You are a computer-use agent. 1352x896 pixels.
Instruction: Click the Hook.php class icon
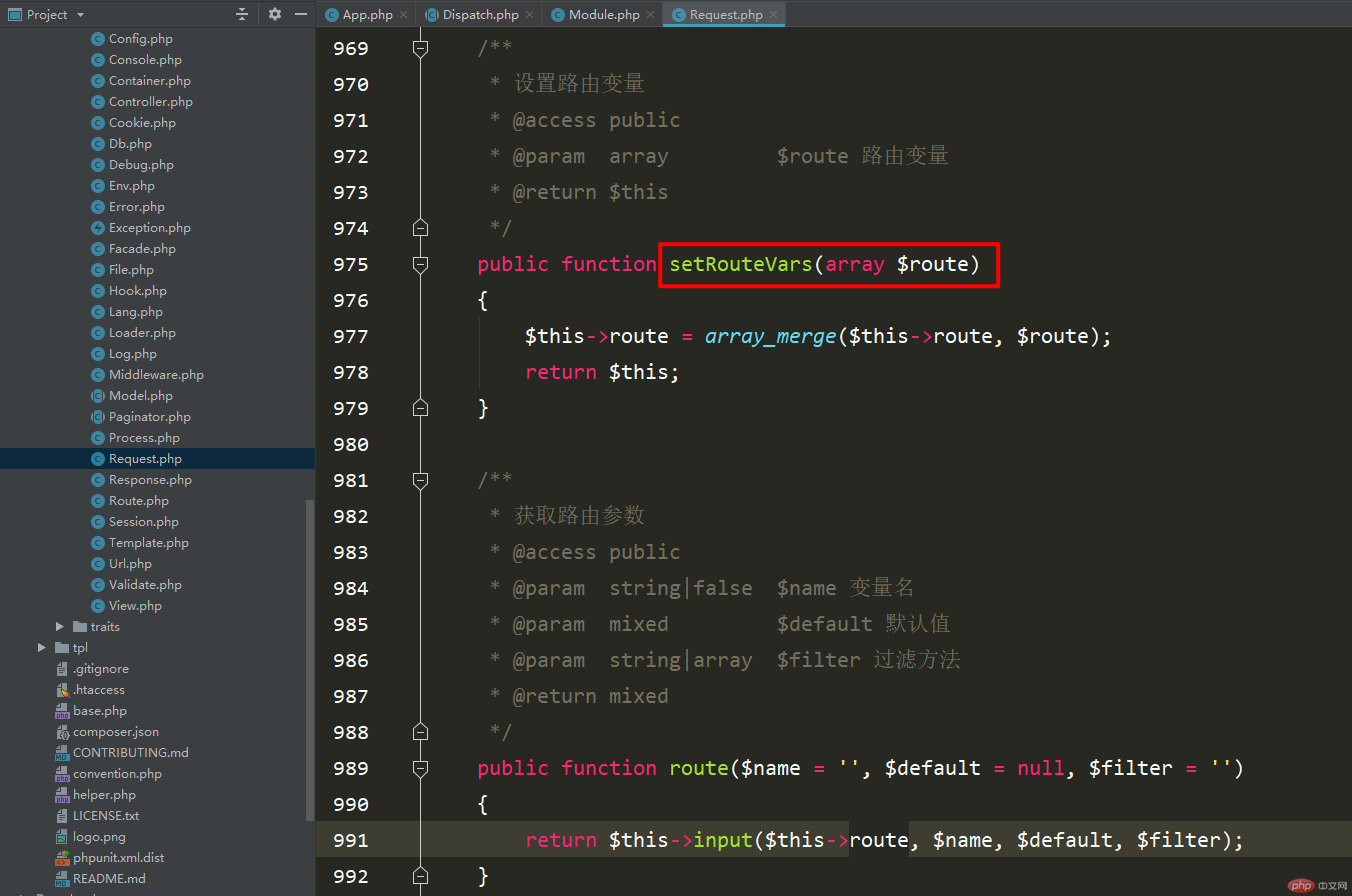click(x=98, y=290)
